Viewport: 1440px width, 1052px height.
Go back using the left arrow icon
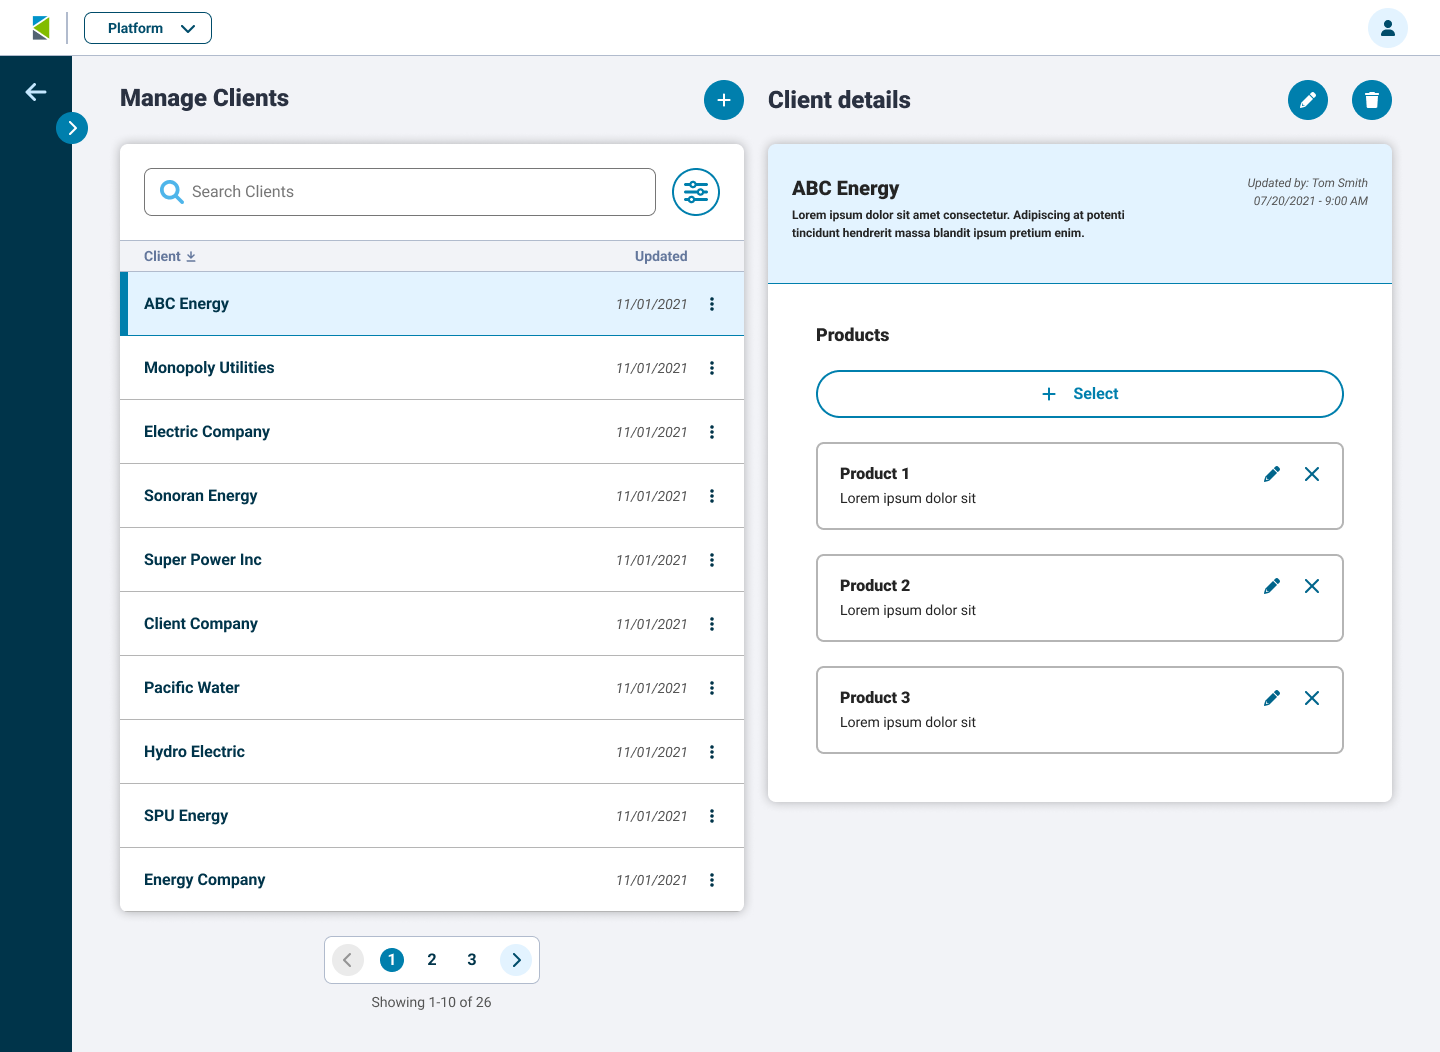click(36, 92)
